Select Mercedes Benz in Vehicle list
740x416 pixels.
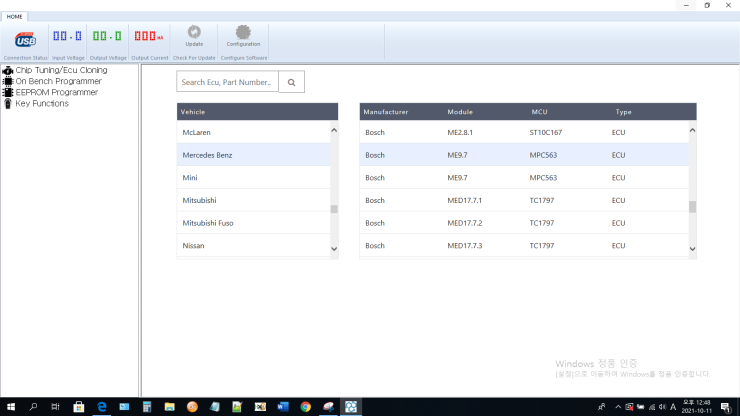[253, 155]
